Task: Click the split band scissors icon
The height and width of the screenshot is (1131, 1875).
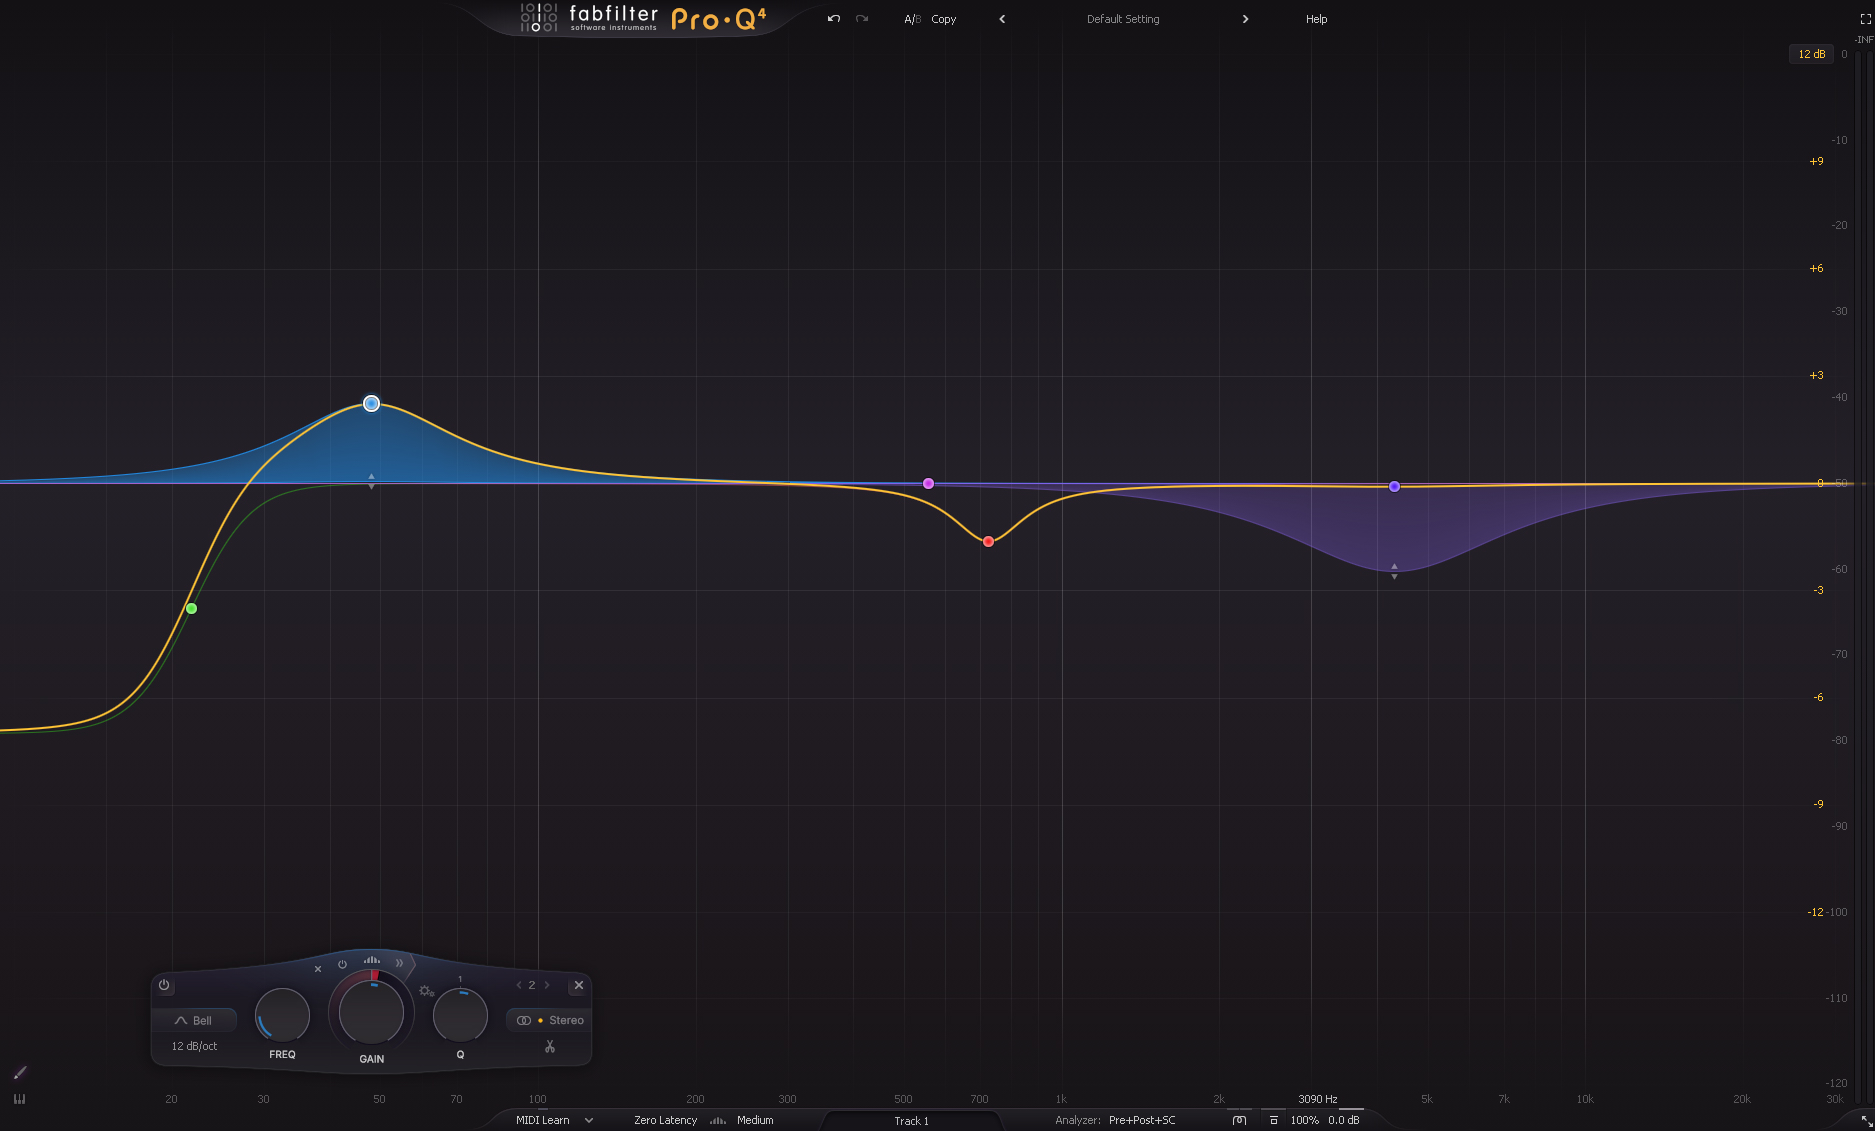Action: click(x=549, y=1047)
